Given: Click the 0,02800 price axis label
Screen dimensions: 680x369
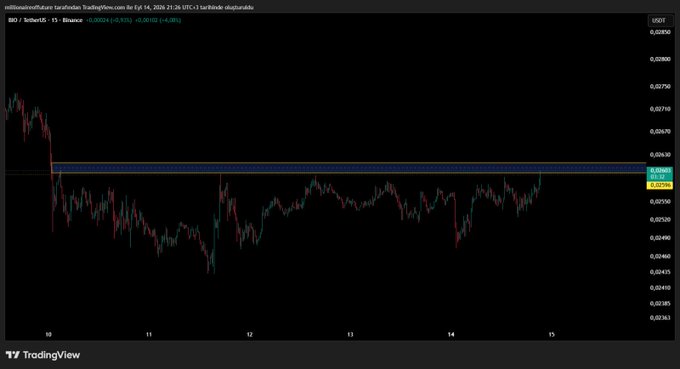Looking at the screenshot, I should tap(660, 59).
